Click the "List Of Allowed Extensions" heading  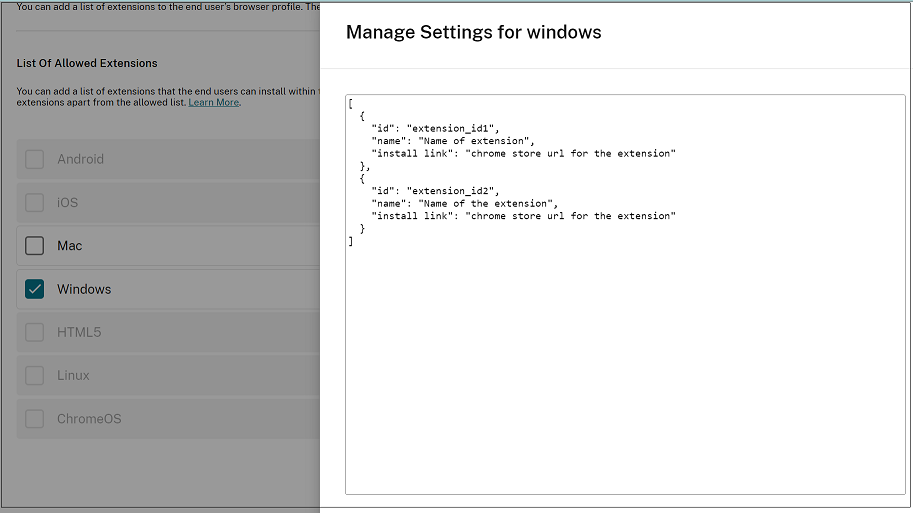pos(87,63)
